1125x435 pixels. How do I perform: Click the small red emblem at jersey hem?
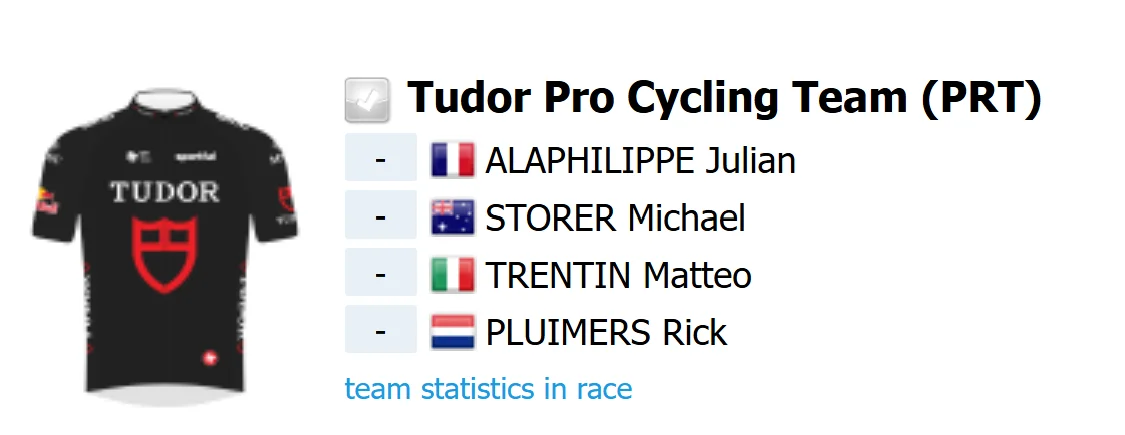coord(210,358)
